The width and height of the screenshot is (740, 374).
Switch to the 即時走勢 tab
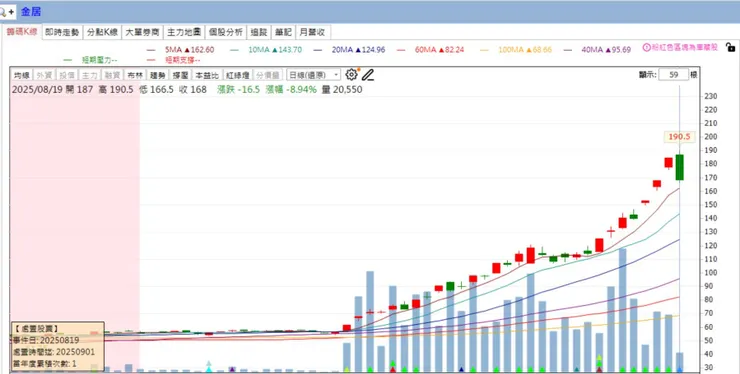tap(62, 32)
